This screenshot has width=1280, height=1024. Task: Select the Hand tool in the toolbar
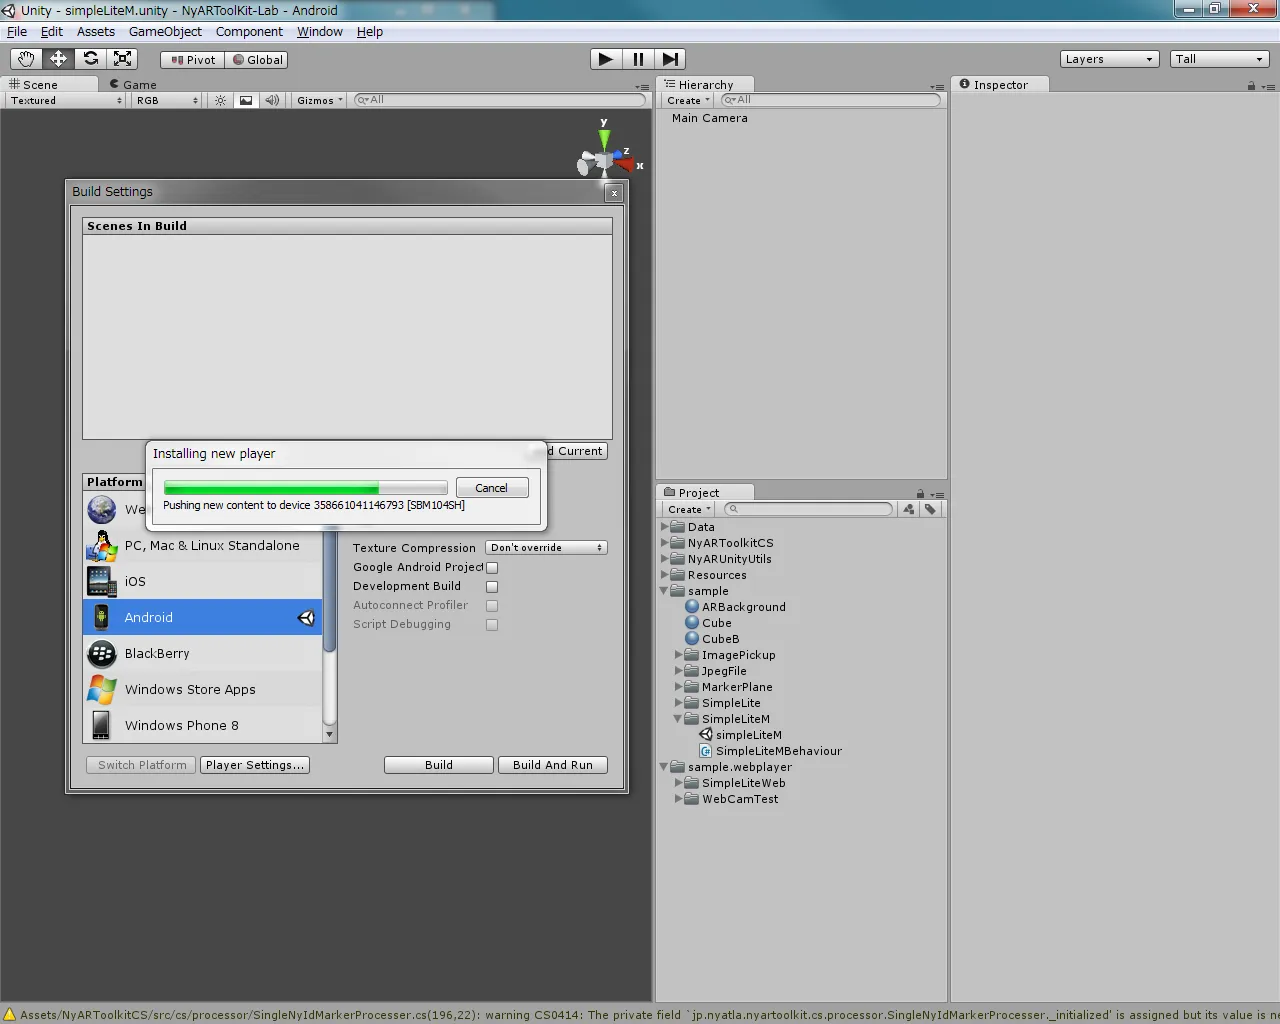pyautogui.click(x=26, y=59)
